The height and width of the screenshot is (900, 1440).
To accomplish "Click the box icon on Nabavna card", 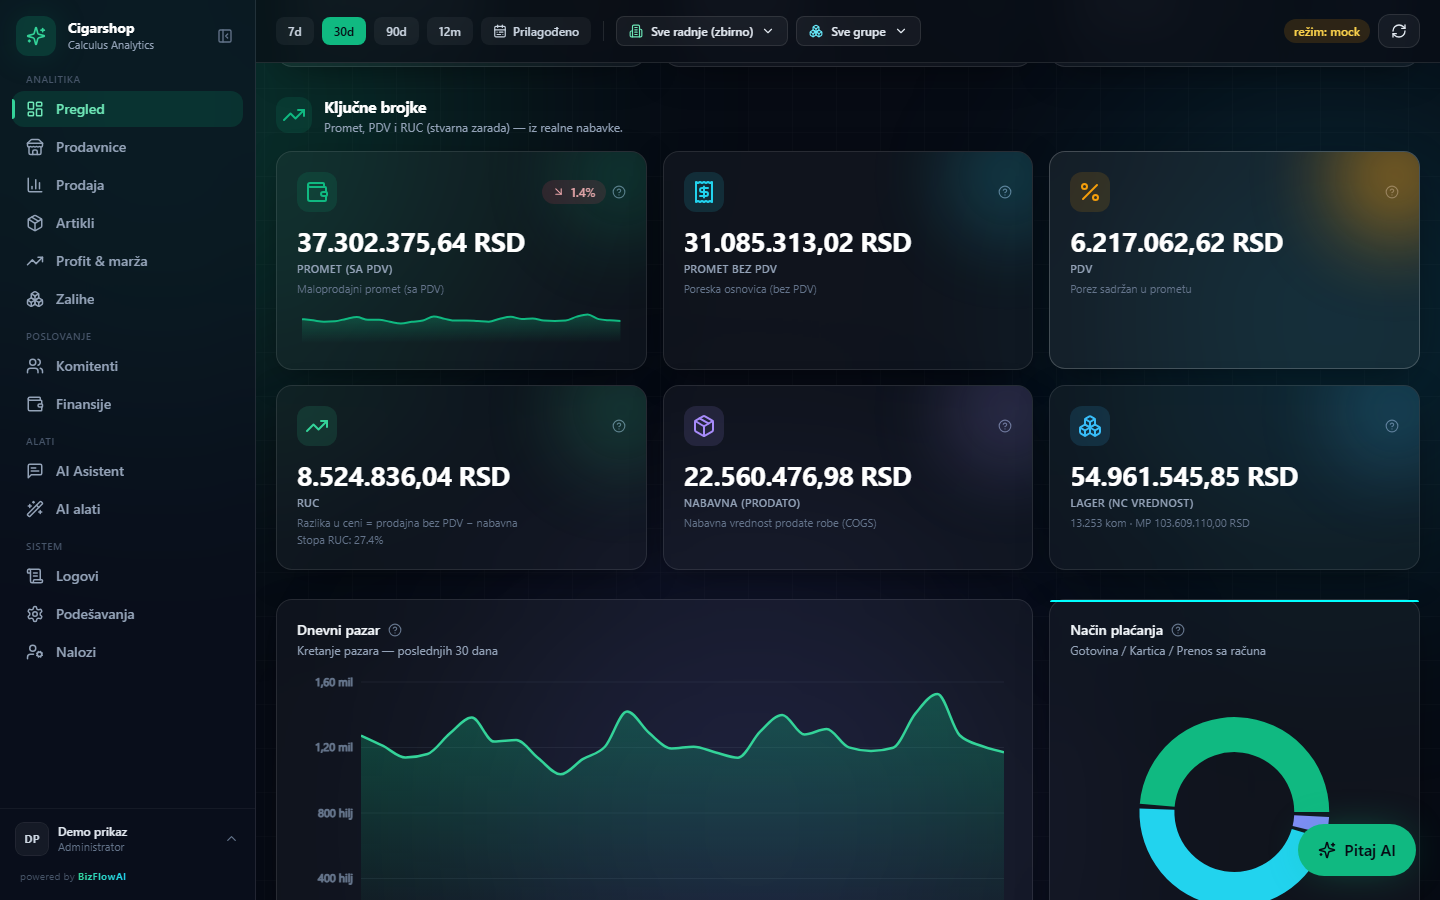I will point(704,426).
